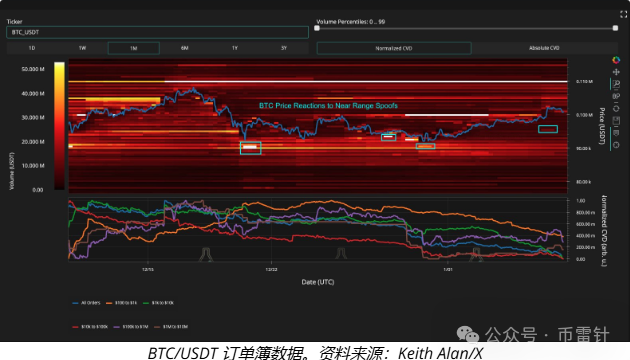
Task: Select the 1M time range tab
Action: point(133,48)
